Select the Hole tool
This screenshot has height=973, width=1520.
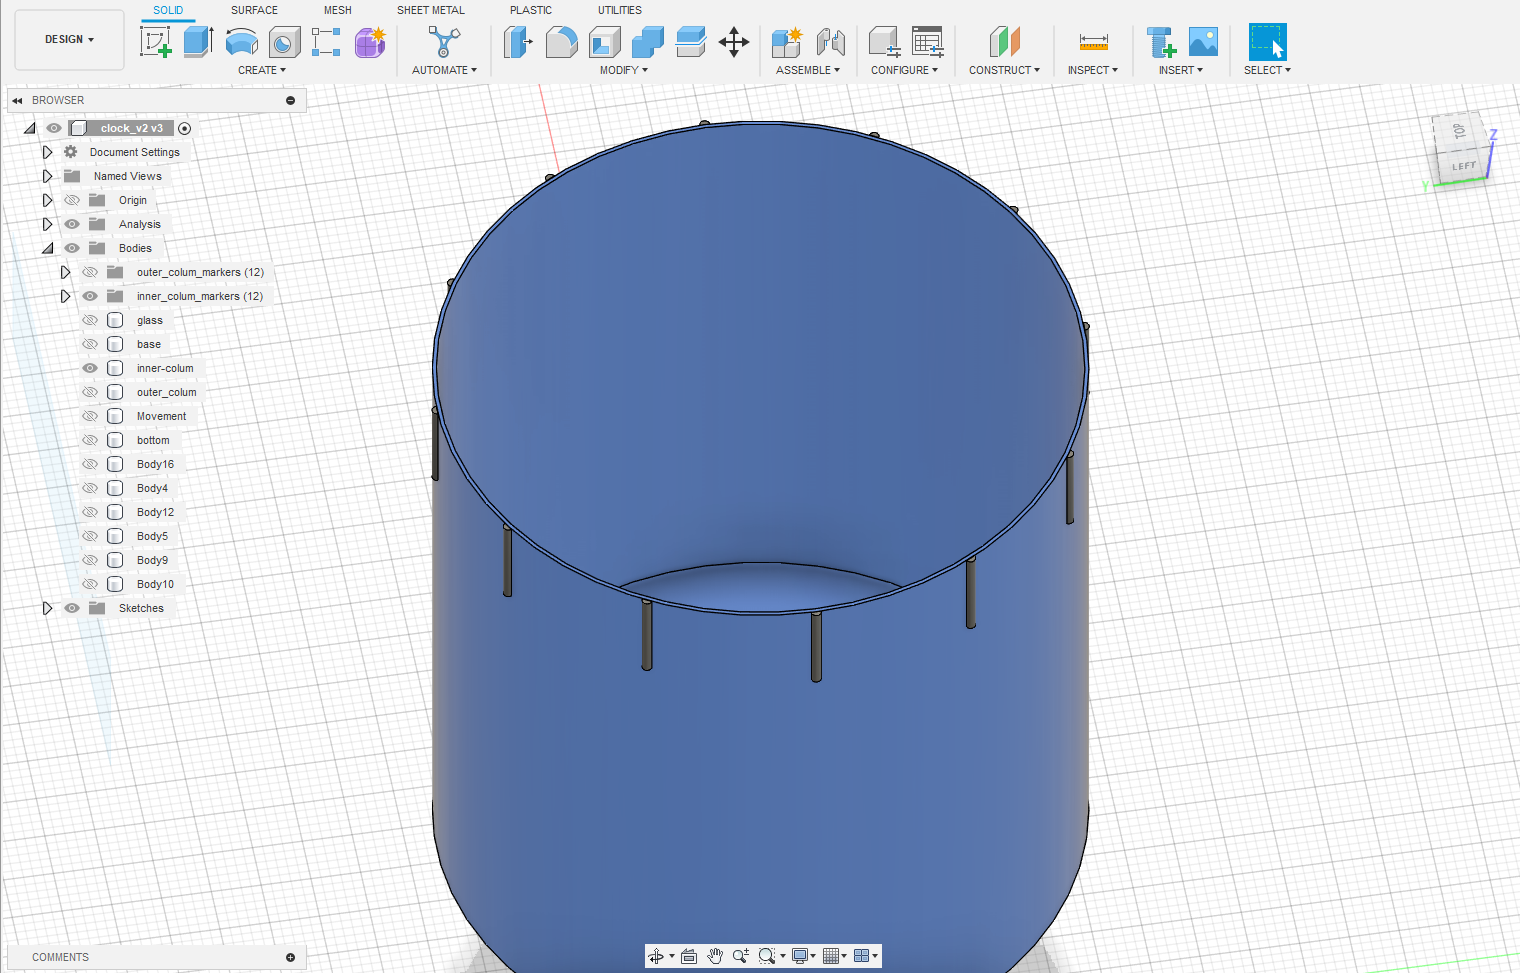point(285,42)
